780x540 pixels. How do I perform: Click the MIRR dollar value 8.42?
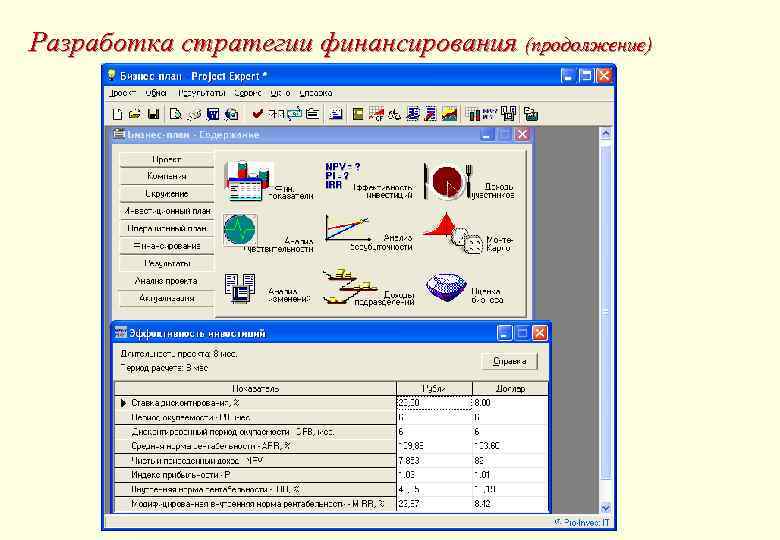tap(483, 504)
